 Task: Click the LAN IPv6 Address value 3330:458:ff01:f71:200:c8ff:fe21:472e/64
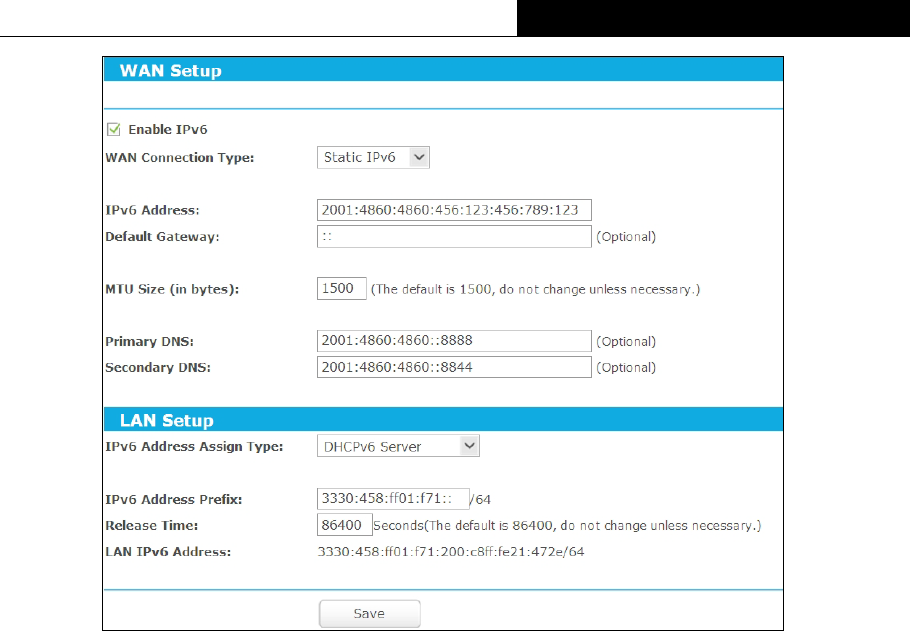click(x=450, y=551)
